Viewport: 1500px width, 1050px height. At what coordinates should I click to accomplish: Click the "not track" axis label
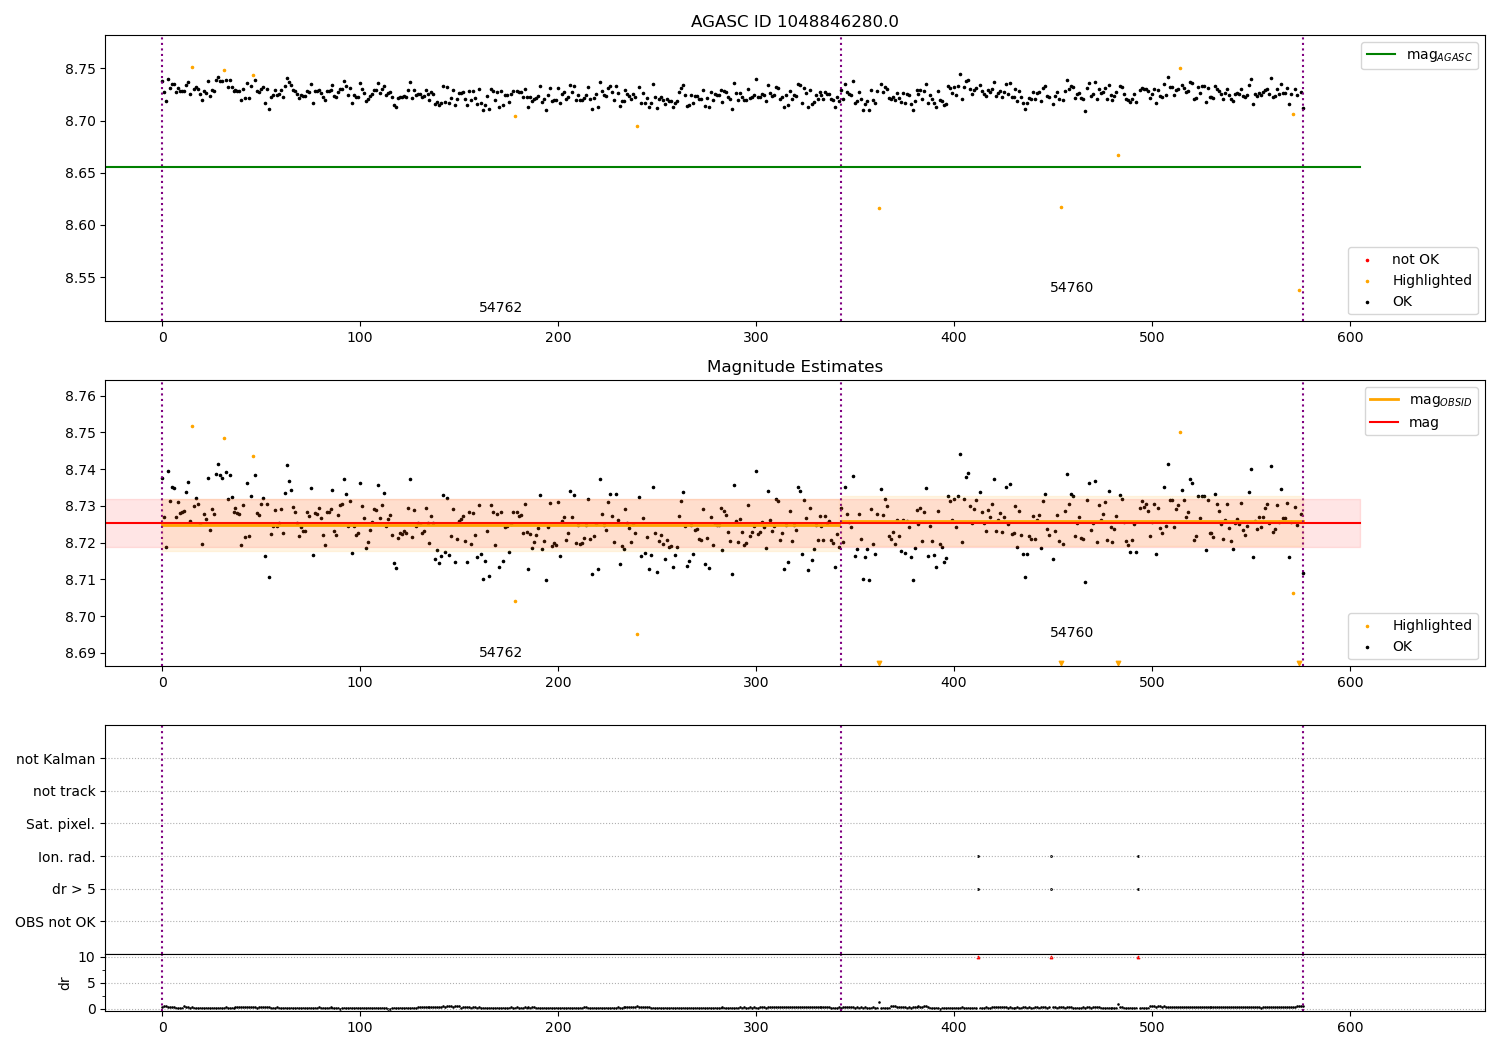pos(64,791)
